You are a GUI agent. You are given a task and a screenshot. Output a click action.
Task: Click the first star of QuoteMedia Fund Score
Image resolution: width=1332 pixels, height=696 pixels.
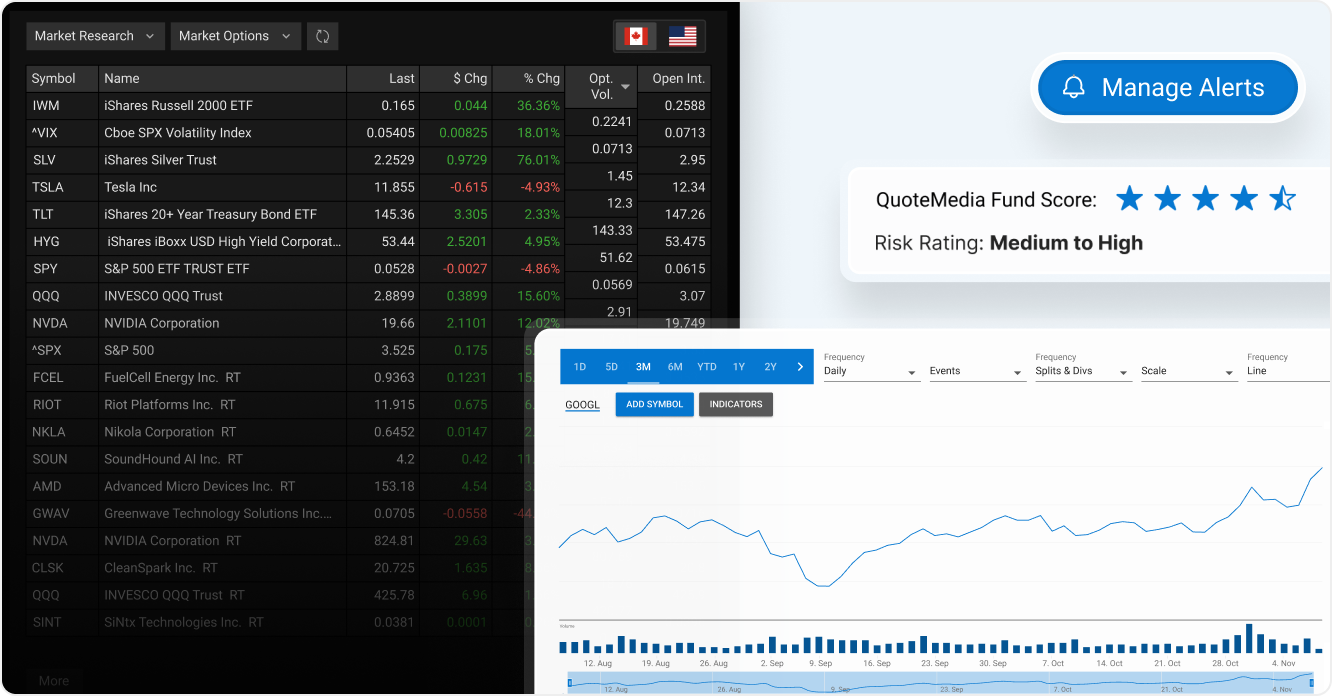(1129, 199)
